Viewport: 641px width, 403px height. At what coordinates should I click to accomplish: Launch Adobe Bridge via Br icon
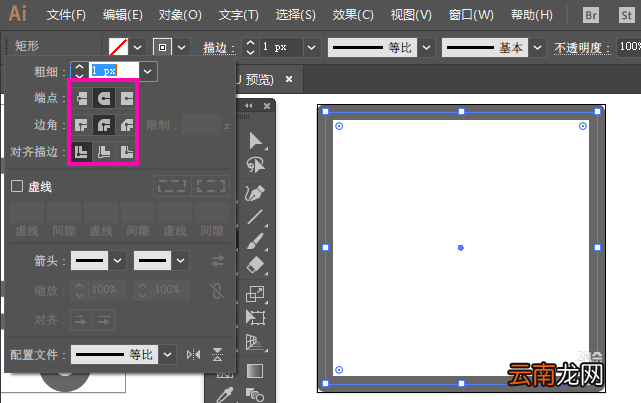click(591, 16)
